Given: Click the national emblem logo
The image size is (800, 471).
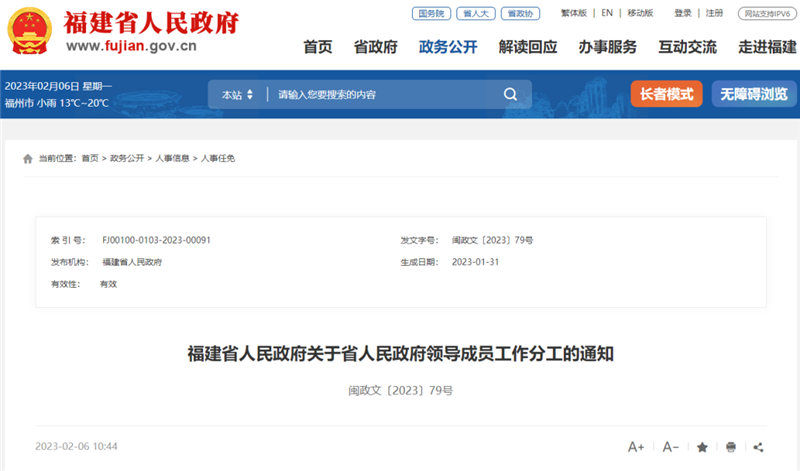Looking at the screenshot, I should coord(29,32).
